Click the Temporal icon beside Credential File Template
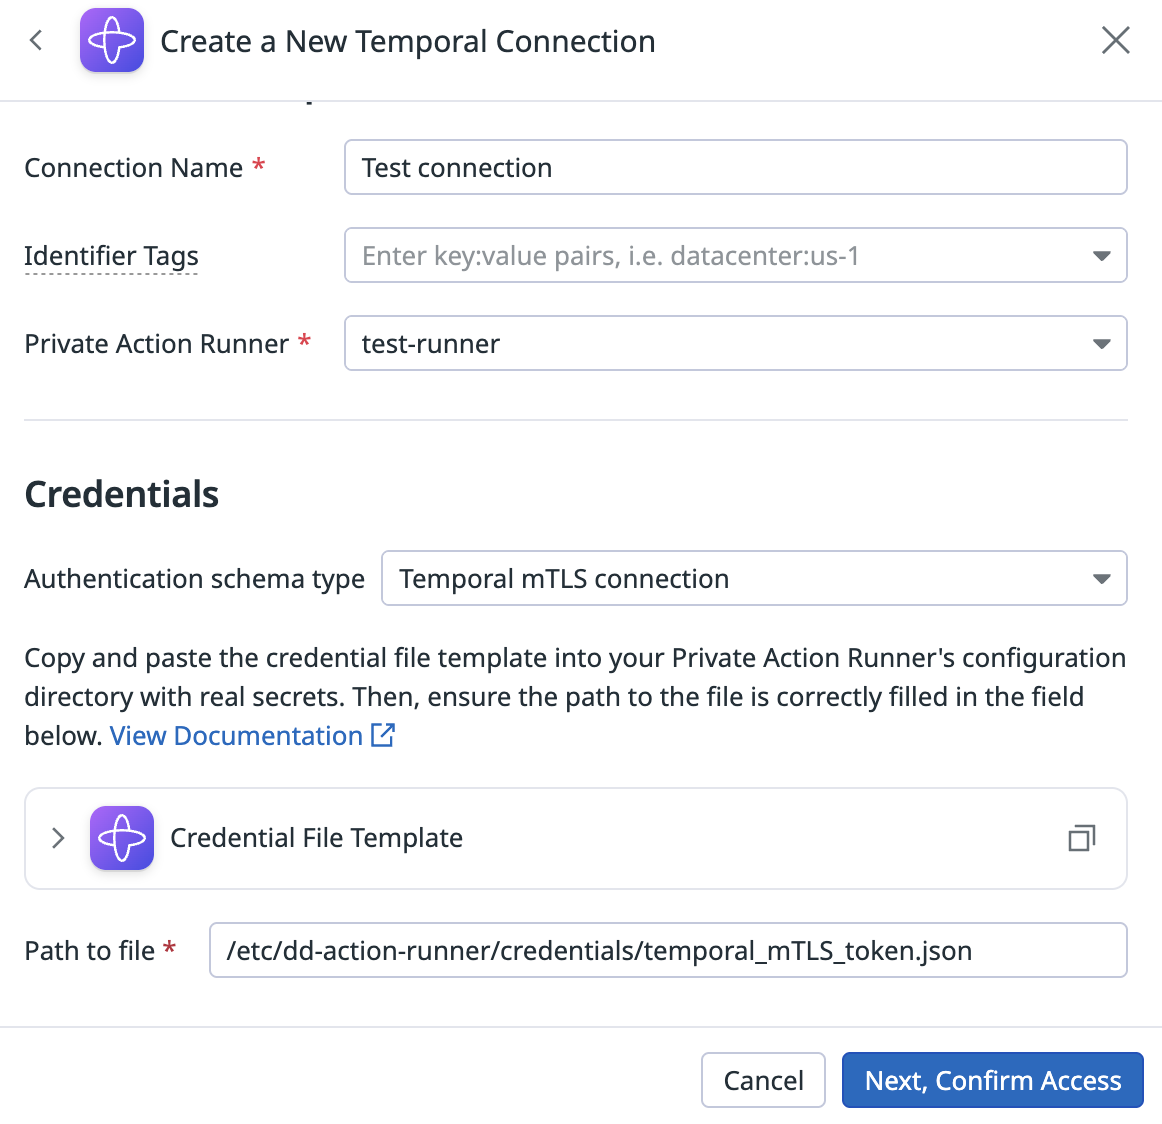This screenshot has width=1162, height=1124. tap(122, 838)
